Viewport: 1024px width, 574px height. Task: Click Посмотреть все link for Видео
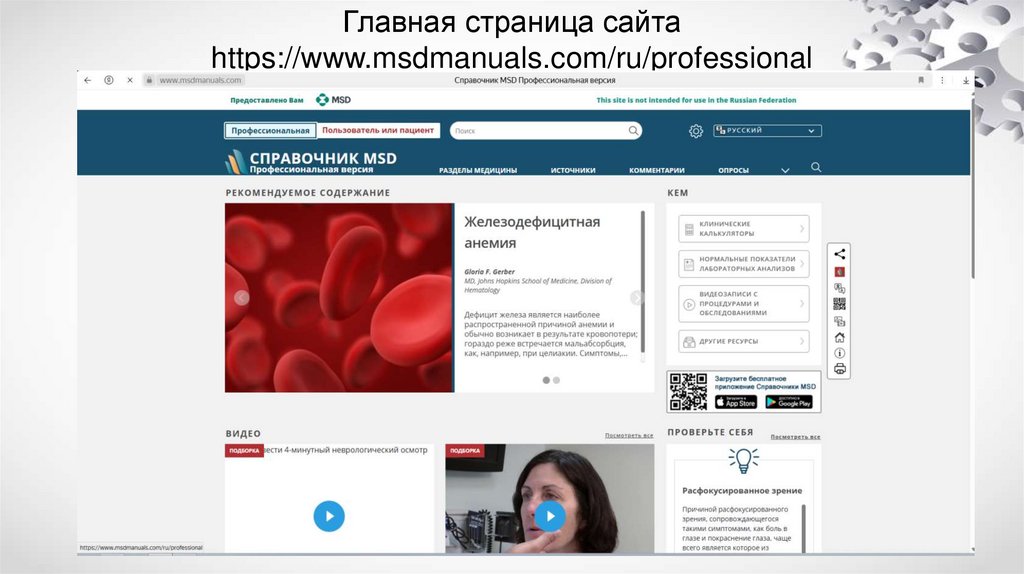[x=629, y=436]
